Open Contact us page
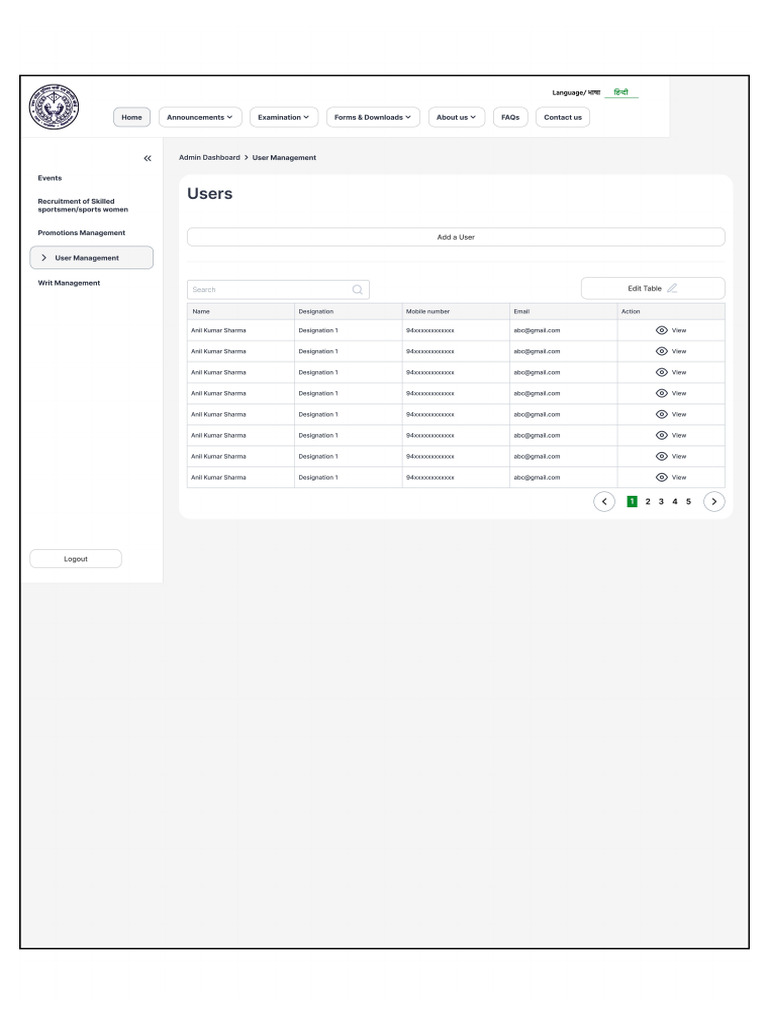768x1024 pixels. pyautogui.click(x=563, y=117)
